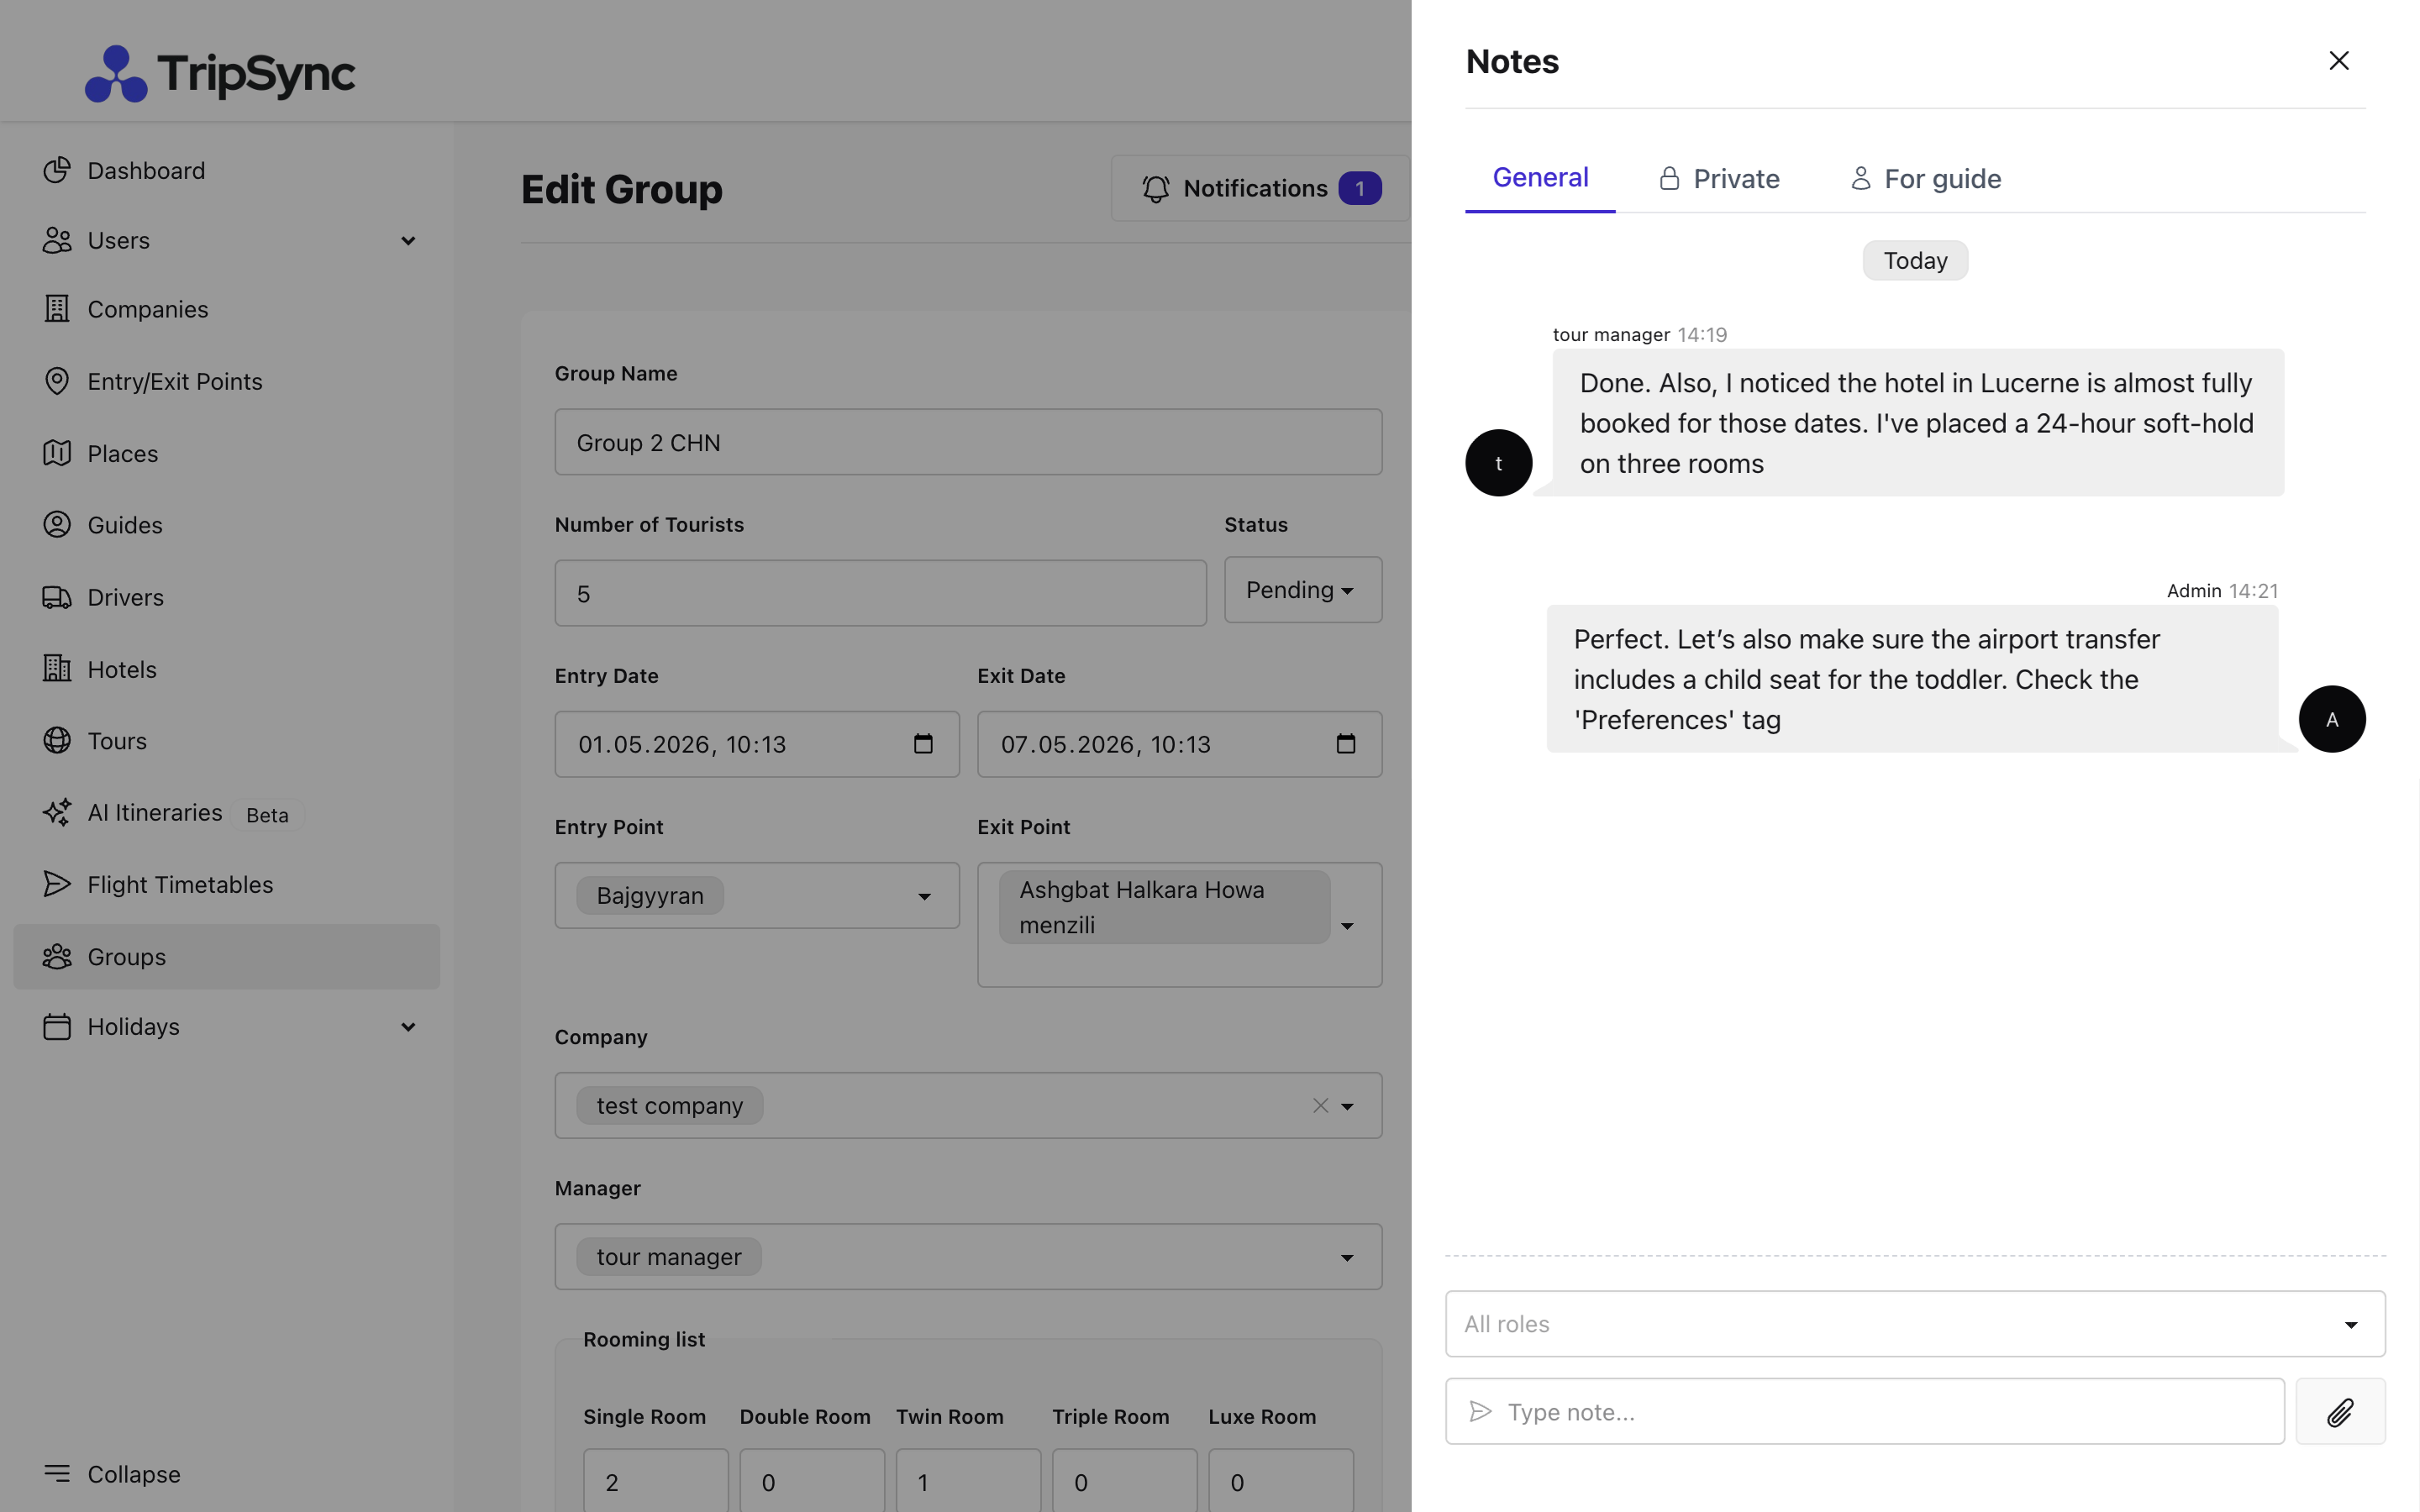2420x1512 pixels.
Task: Open Companies in the sidebar
Action: (226, 309)
